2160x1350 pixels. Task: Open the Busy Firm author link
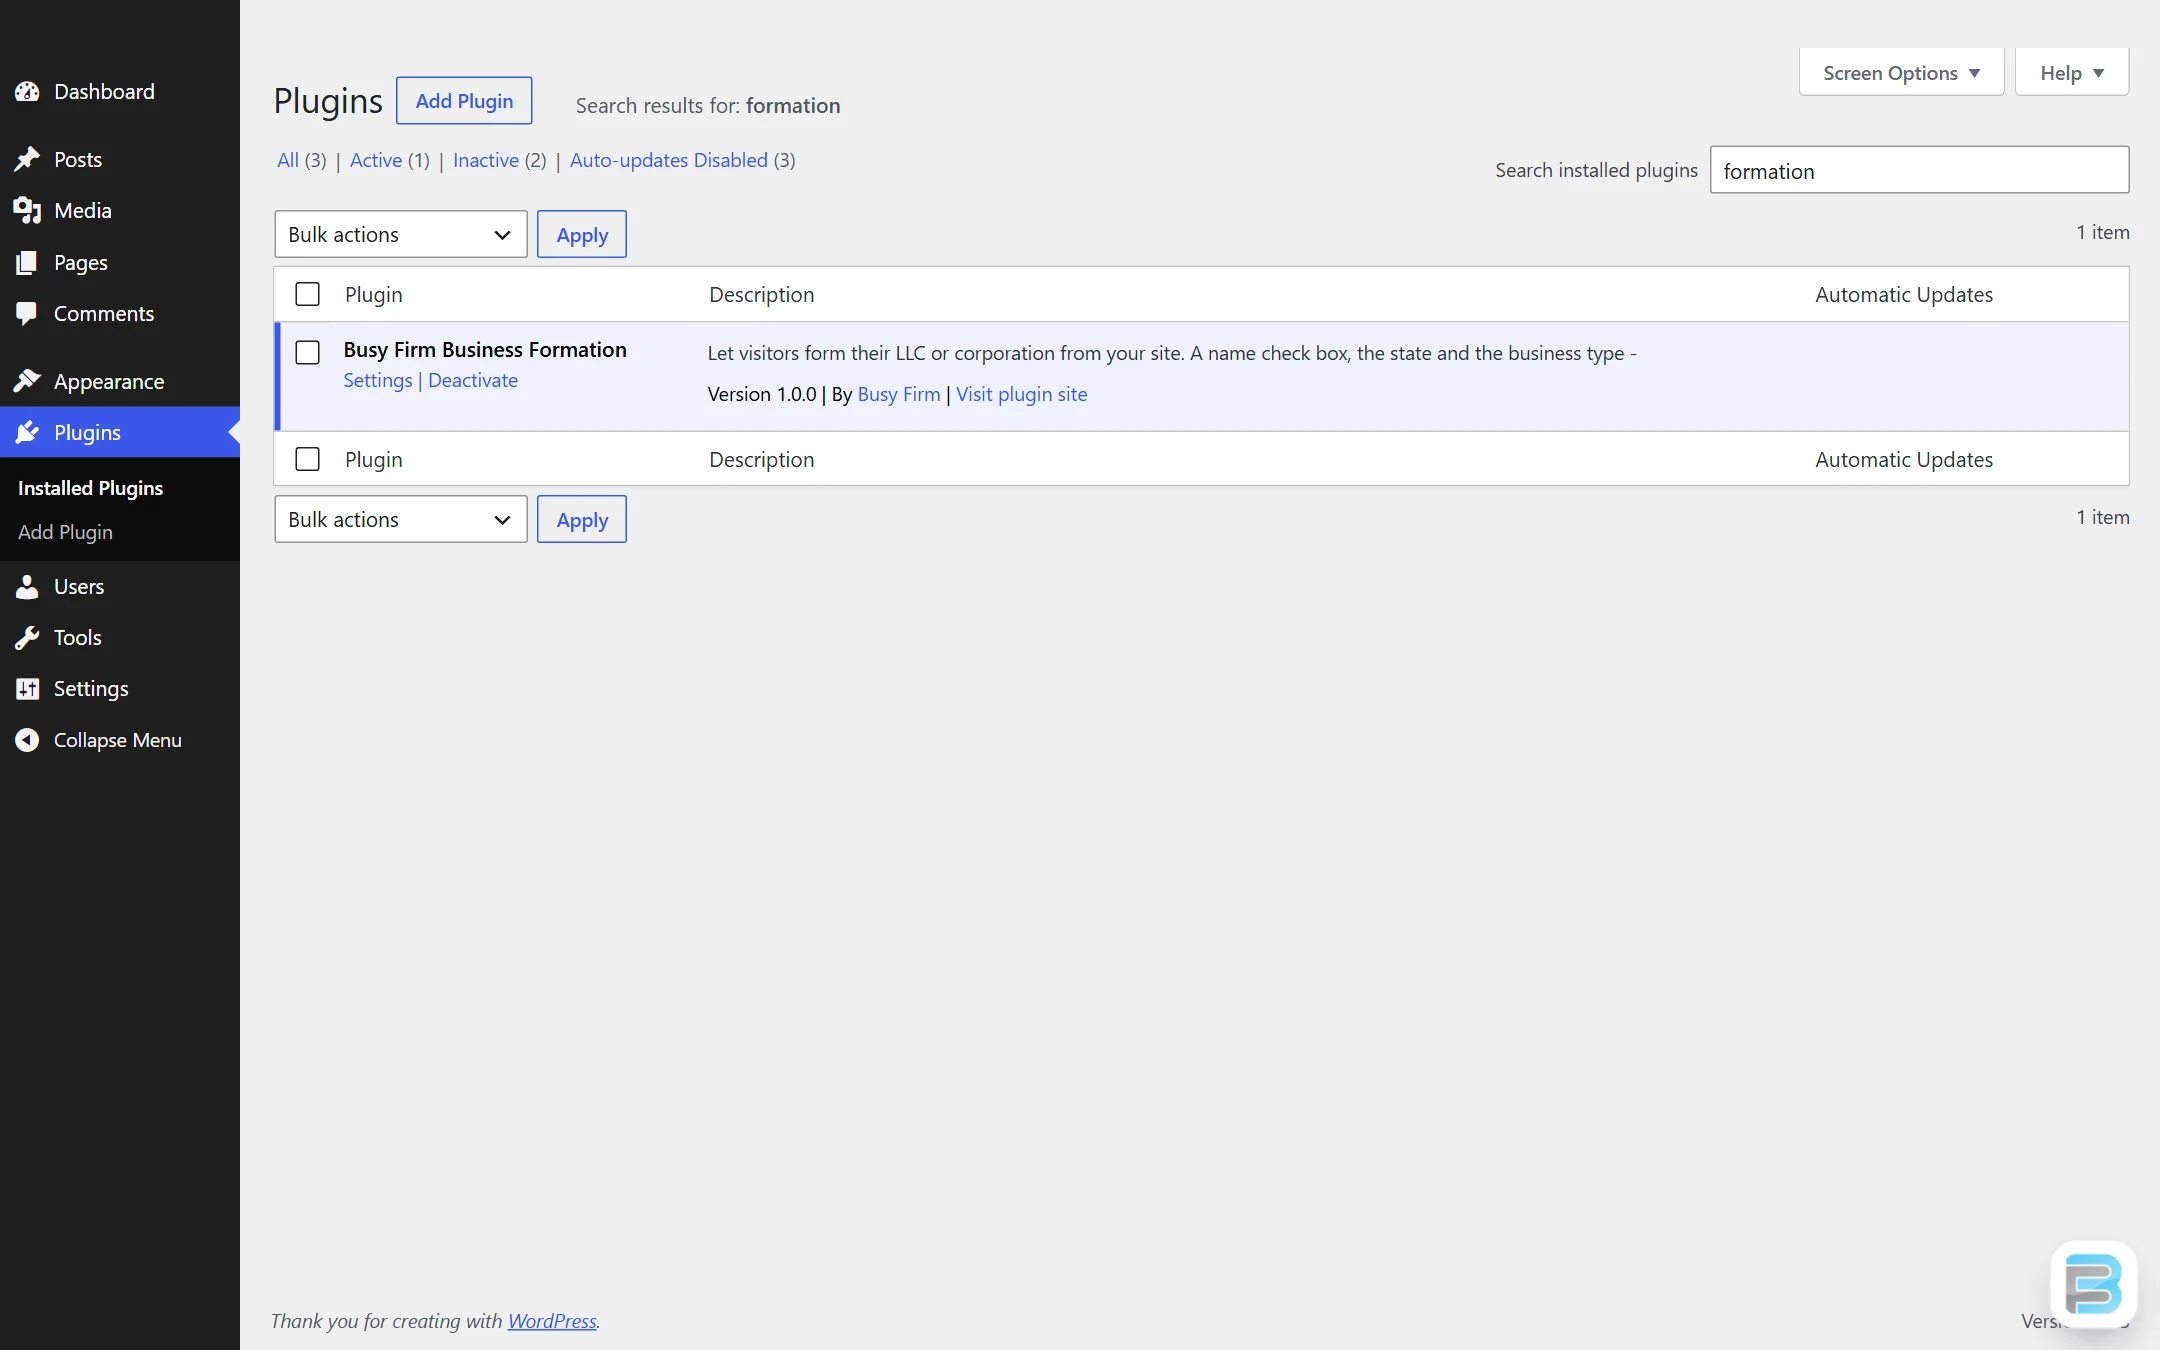tap(899, 394)
